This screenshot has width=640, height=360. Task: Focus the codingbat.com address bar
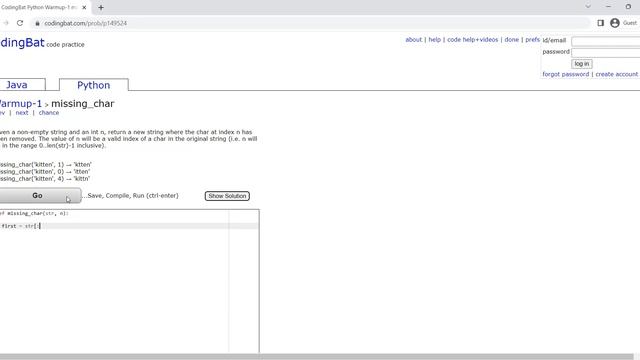[310, 23]
